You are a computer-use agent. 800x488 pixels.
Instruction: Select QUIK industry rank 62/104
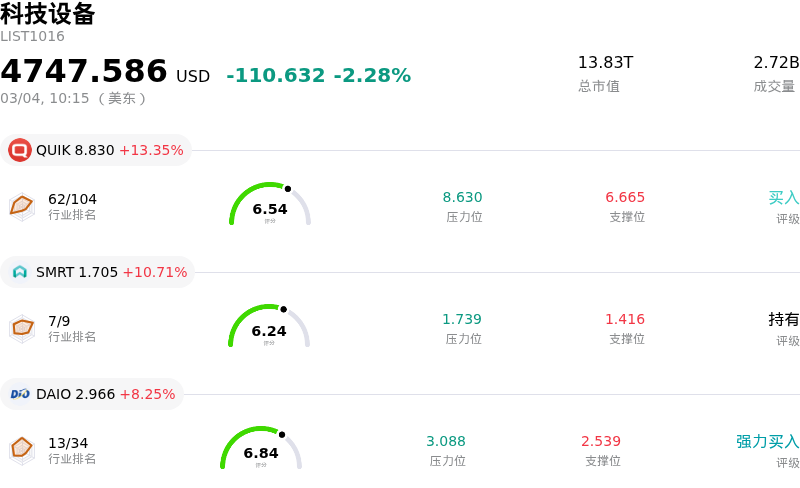coord(72,199)
